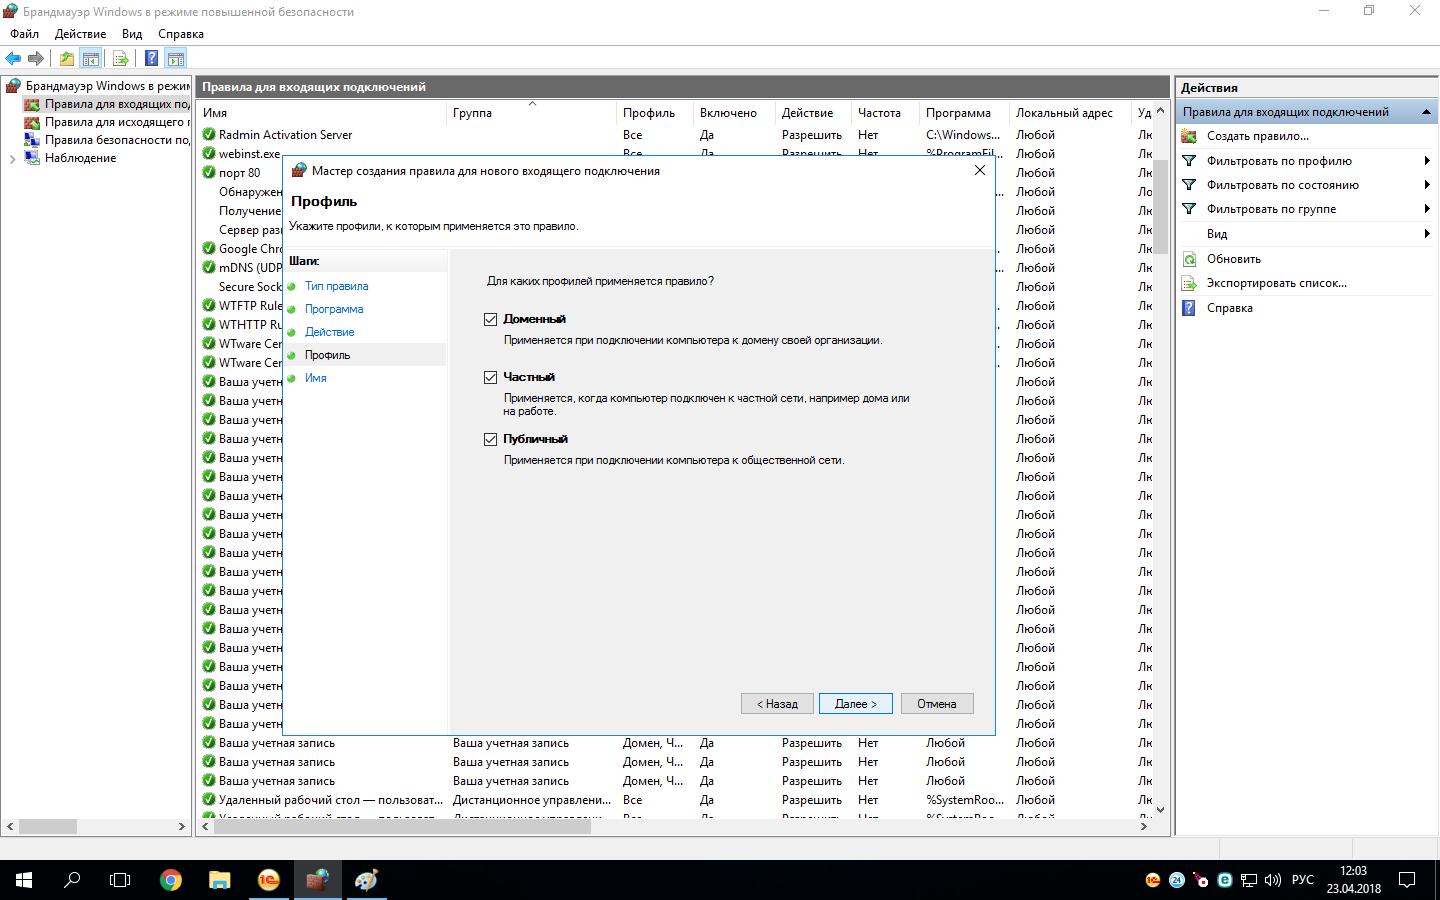Click the ESET icon in the system tray
This screenshot has width=1440, height=900.
click(1225, 880)
